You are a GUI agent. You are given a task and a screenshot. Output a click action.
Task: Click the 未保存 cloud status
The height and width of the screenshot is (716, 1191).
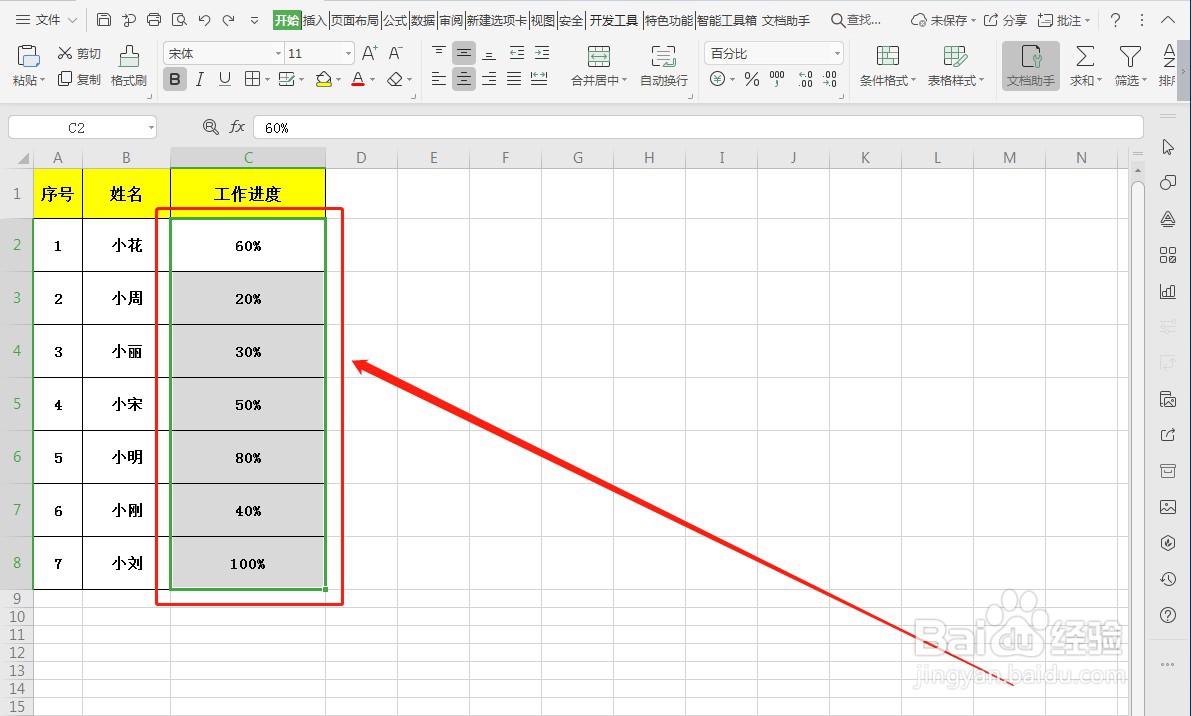943,20
